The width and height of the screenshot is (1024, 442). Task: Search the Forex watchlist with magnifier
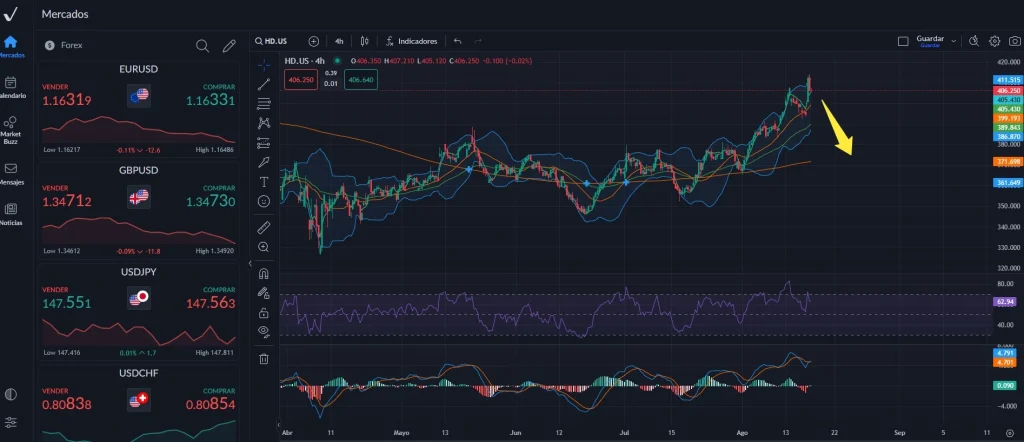202,46
